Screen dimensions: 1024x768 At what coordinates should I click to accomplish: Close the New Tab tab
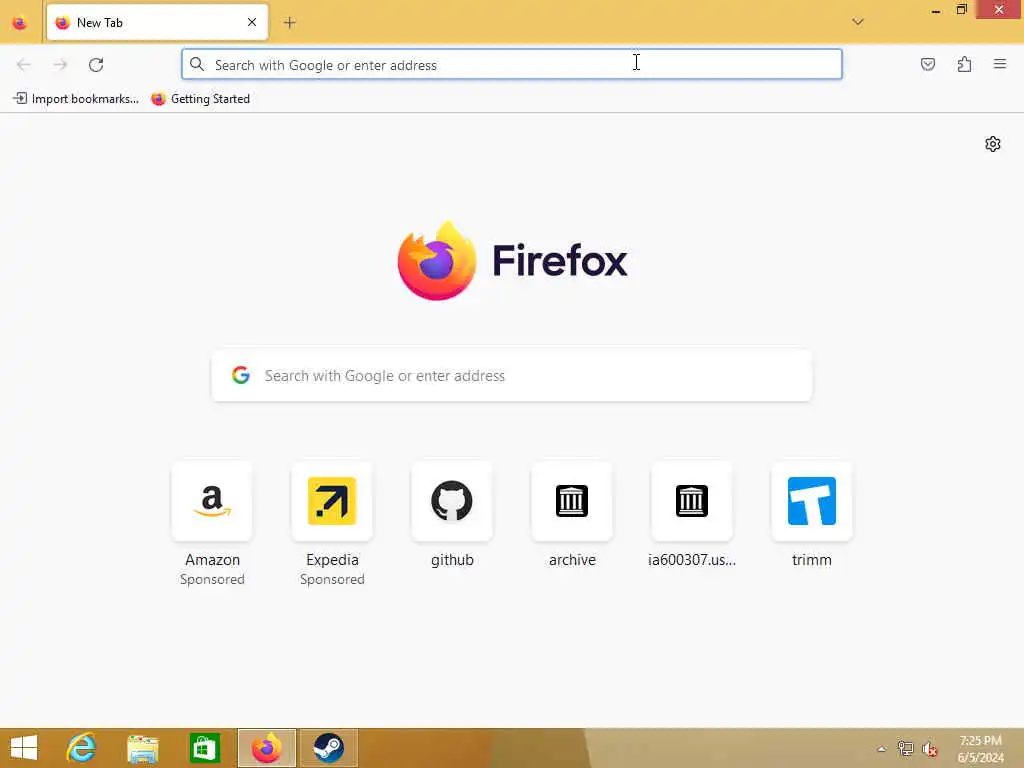pos(252,22)
